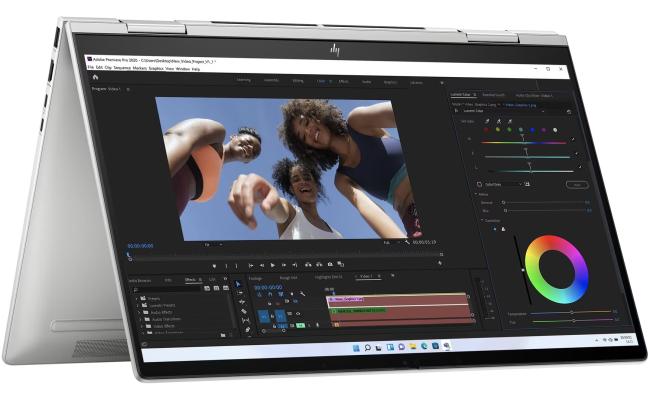Image resolution: width=650 pixels, height=400 pixels.
Task: Switch to the Effects workspace tab
Action: point(343,81)
